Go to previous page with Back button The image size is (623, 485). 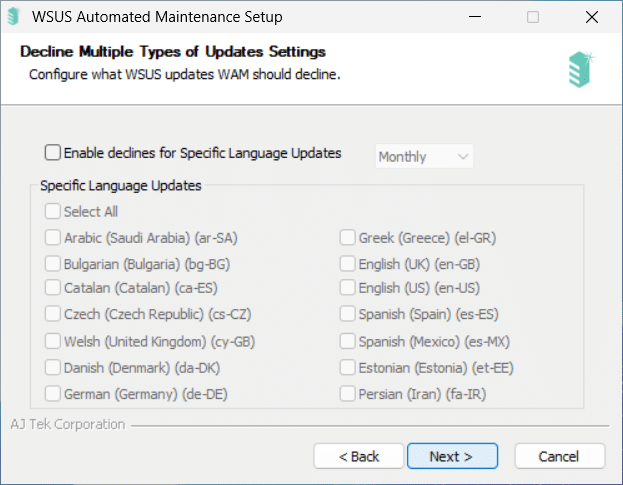click(359, 456)
